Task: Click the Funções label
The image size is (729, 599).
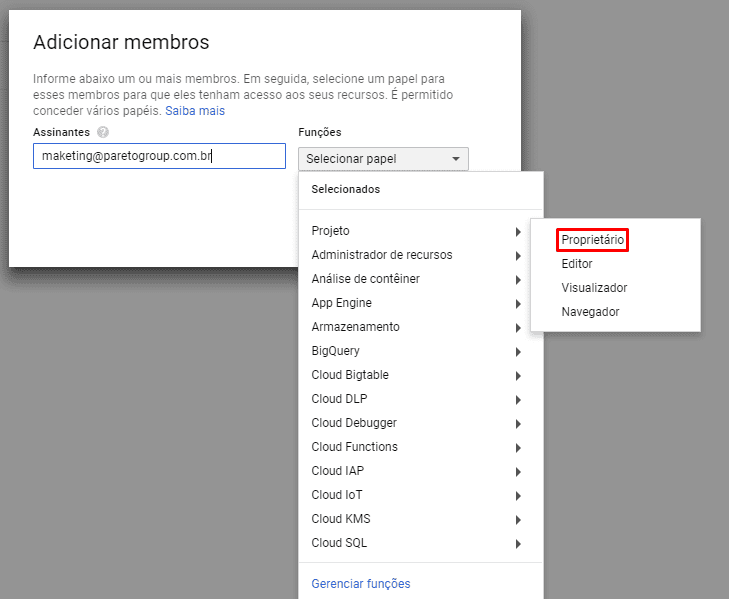Action: (x=320, y=133)
